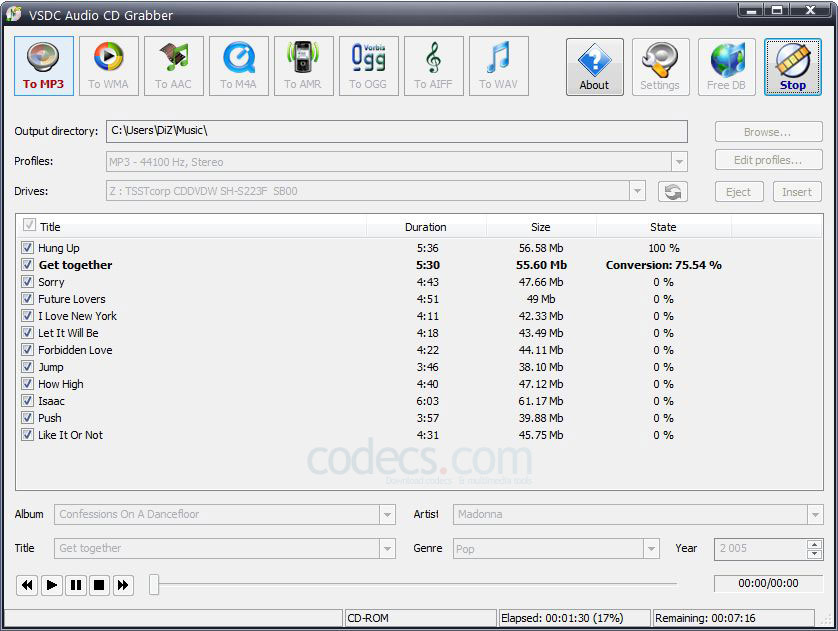The image size is (838, 631).
Task: Select the To WAV note icon
Action: point(499,66)
